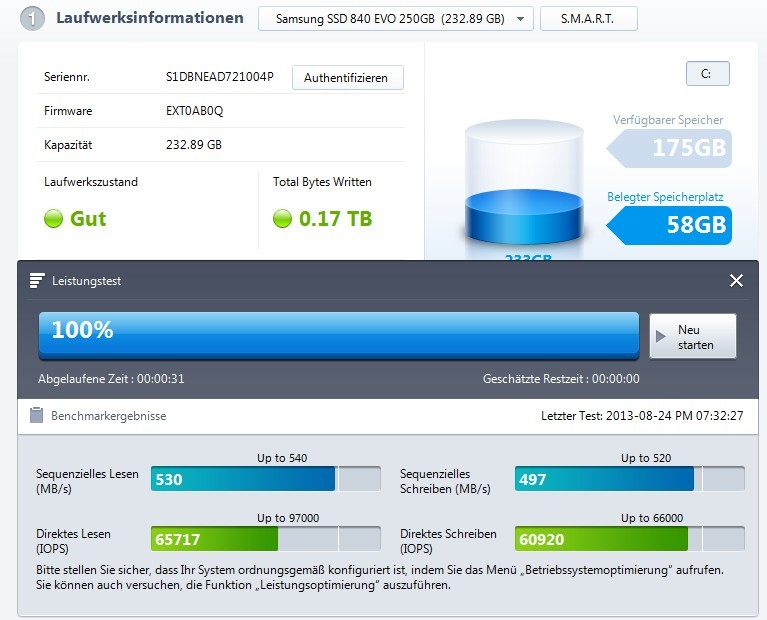Close the Leistungstest panel
The height and width of the screenshot is (620, 767).
(x=736, y=280)
